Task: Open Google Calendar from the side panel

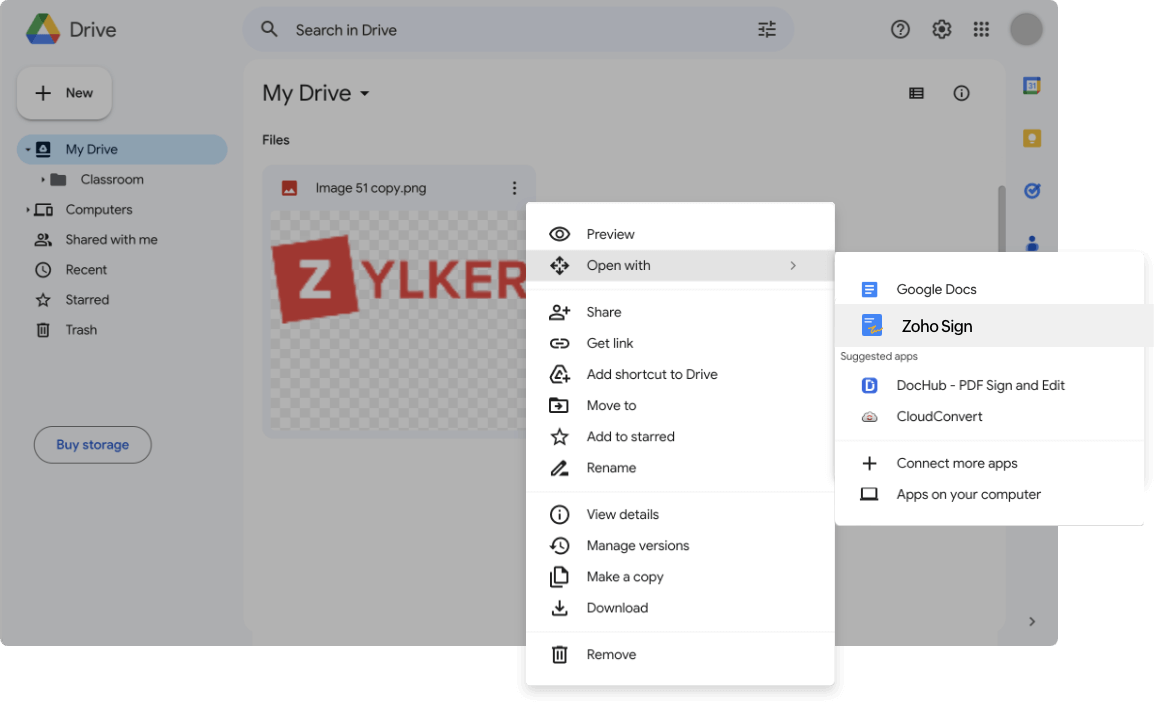Action: tap(1031, 85)
